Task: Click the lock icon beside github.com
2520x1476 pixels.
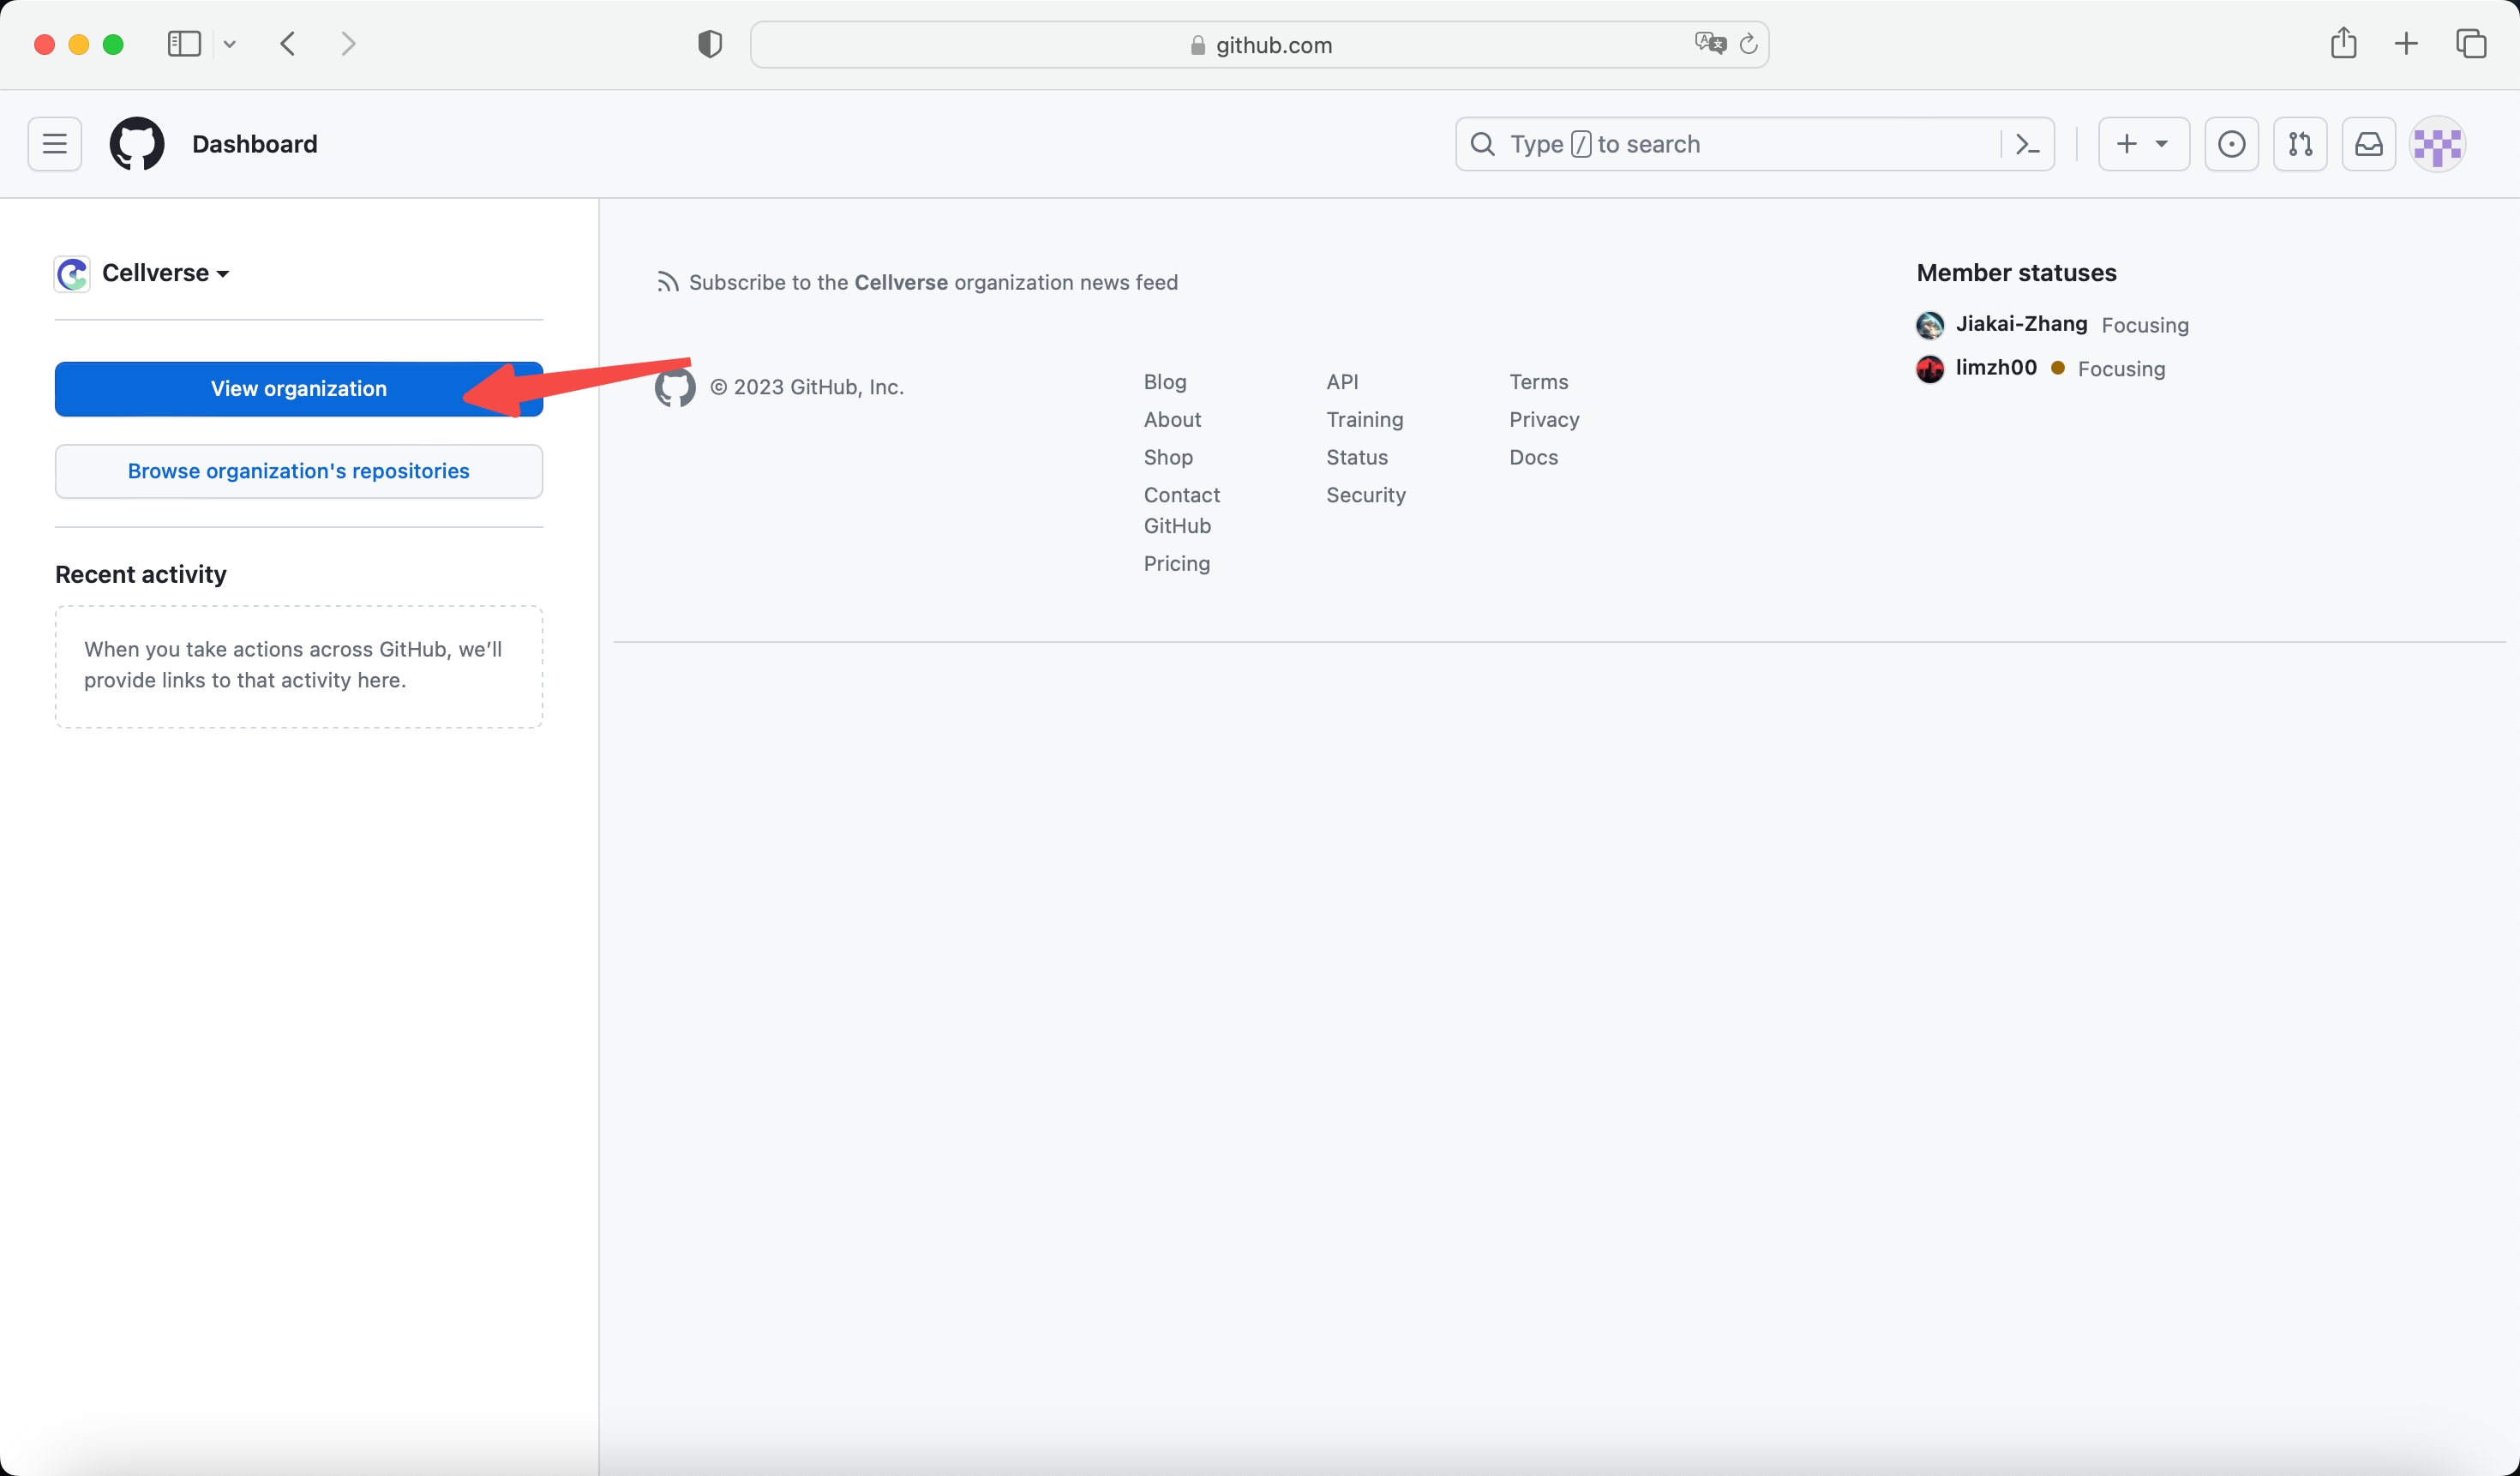Action: 1198,46
